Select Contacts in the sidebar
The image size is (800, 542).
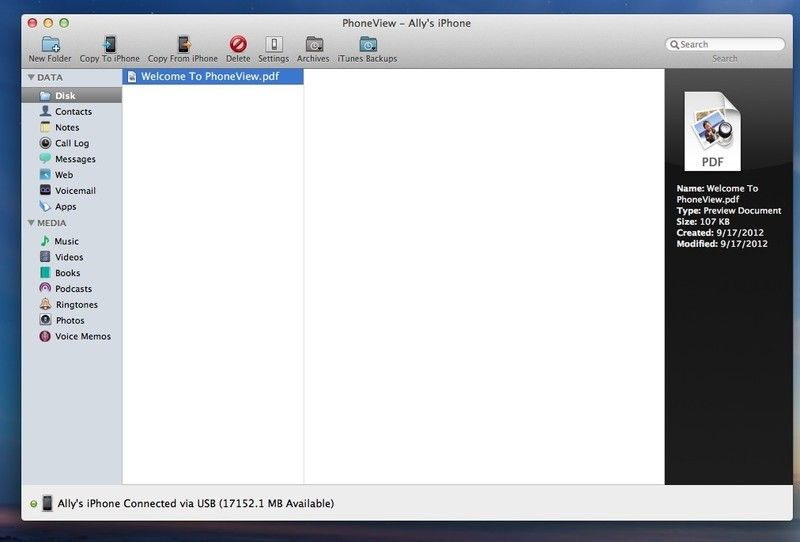pos(73,112)
